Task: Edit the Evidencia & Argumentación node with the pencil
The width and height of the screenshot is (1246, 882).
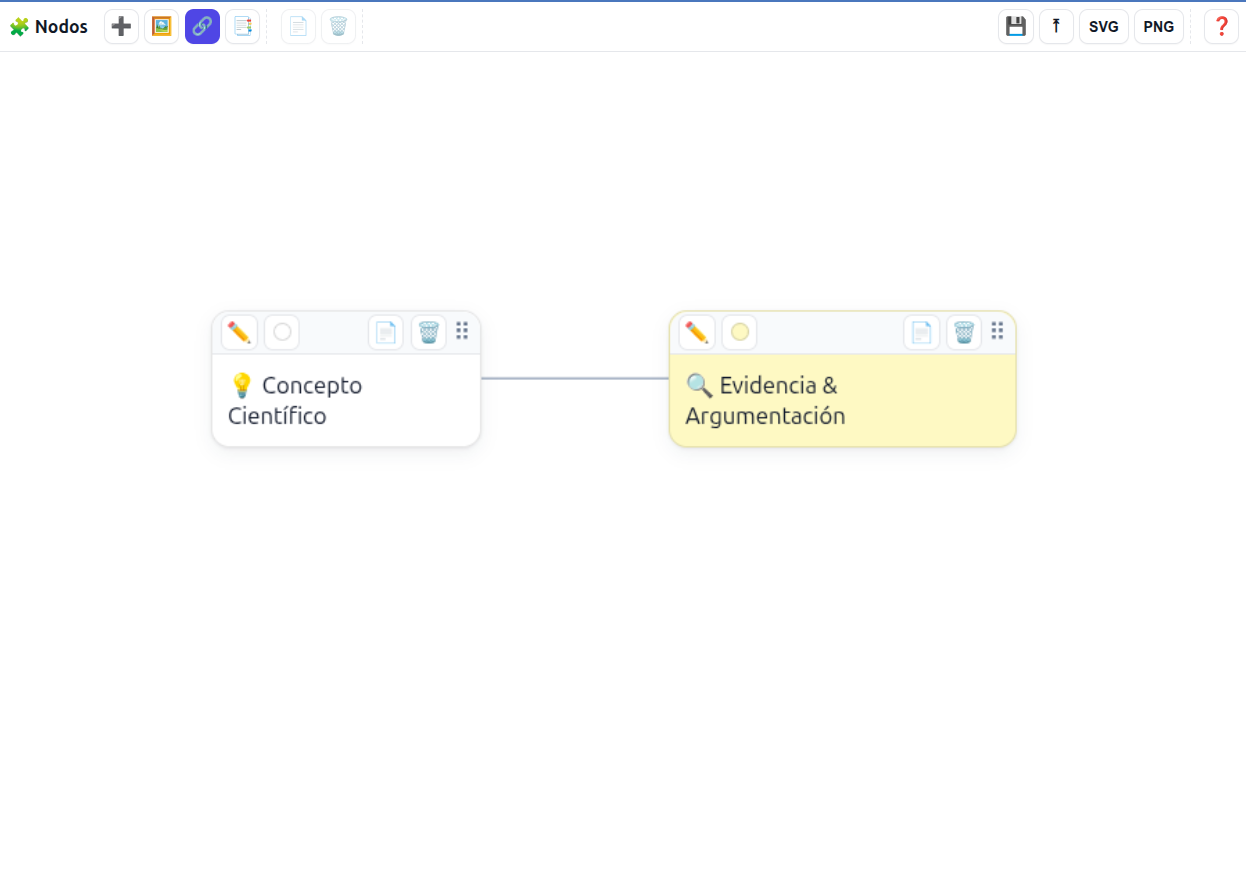Action: tap(697, 332)
